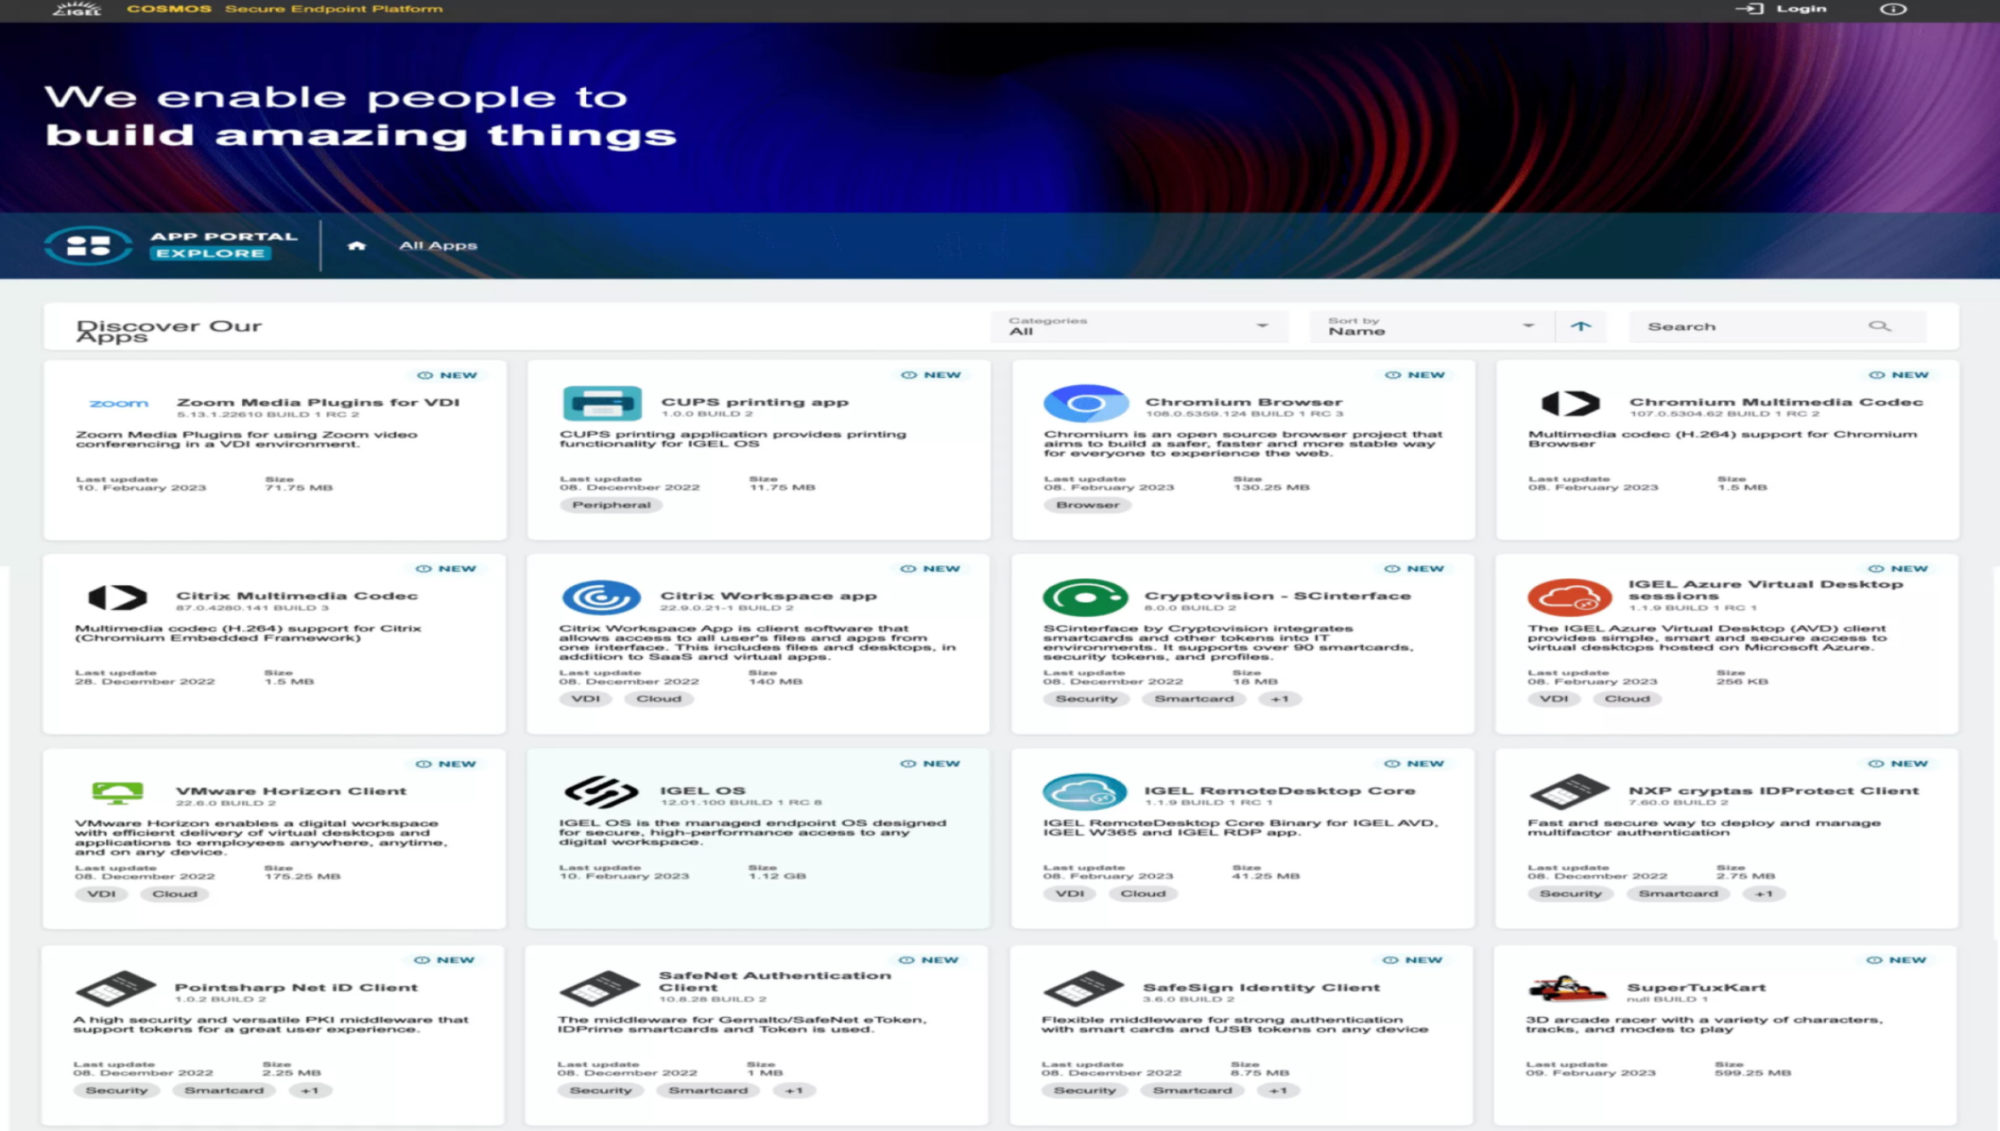Viewport: 2000px width, 1131px height.
Task: Open the Sort by Name dropdown
Action: click(x=1430, y=327)
